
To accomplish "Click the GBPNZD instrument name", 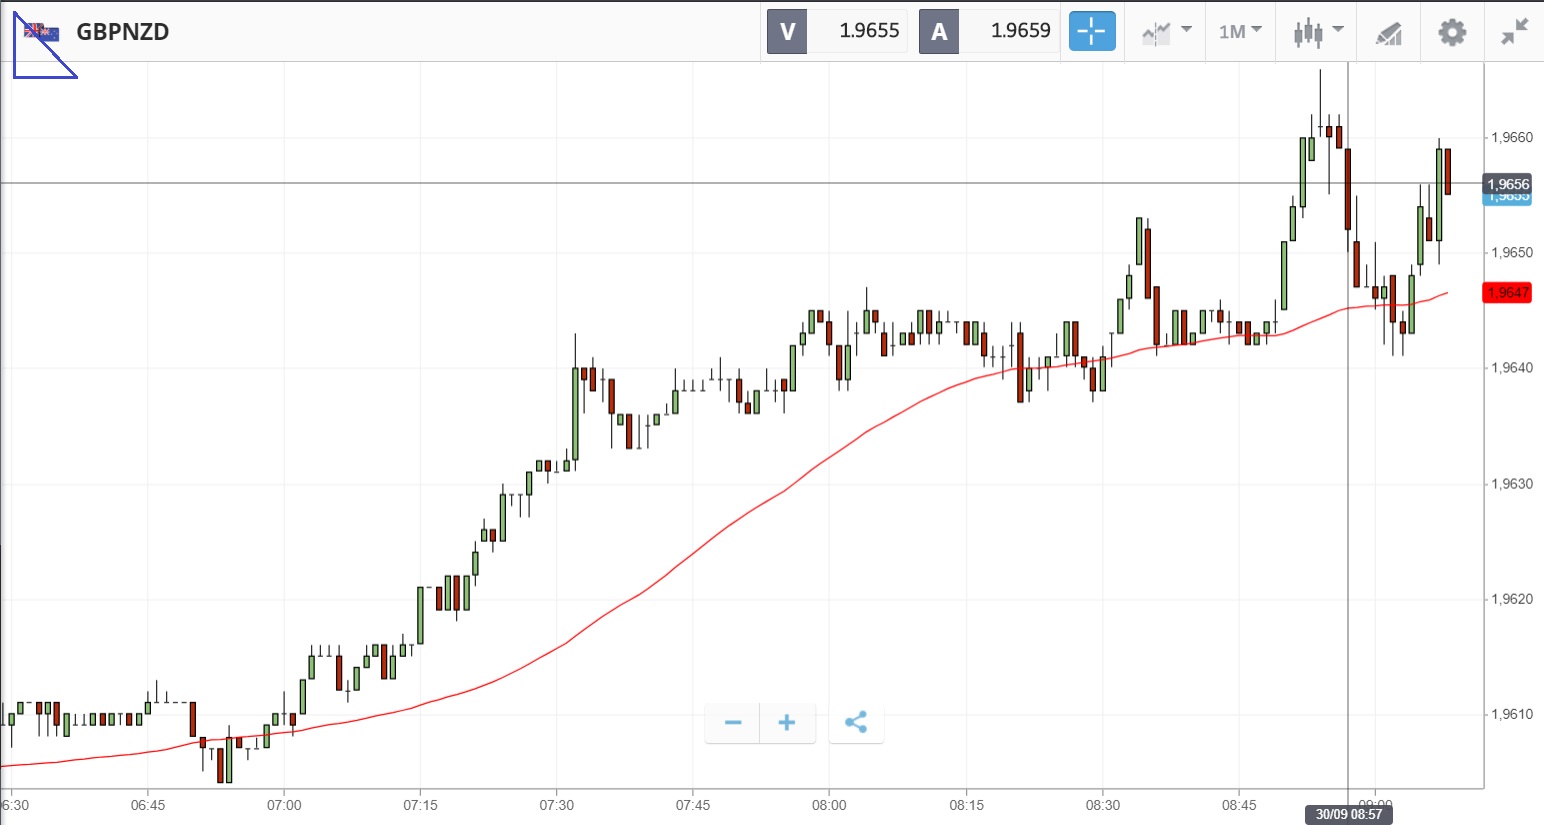I will tap(123, 32).
